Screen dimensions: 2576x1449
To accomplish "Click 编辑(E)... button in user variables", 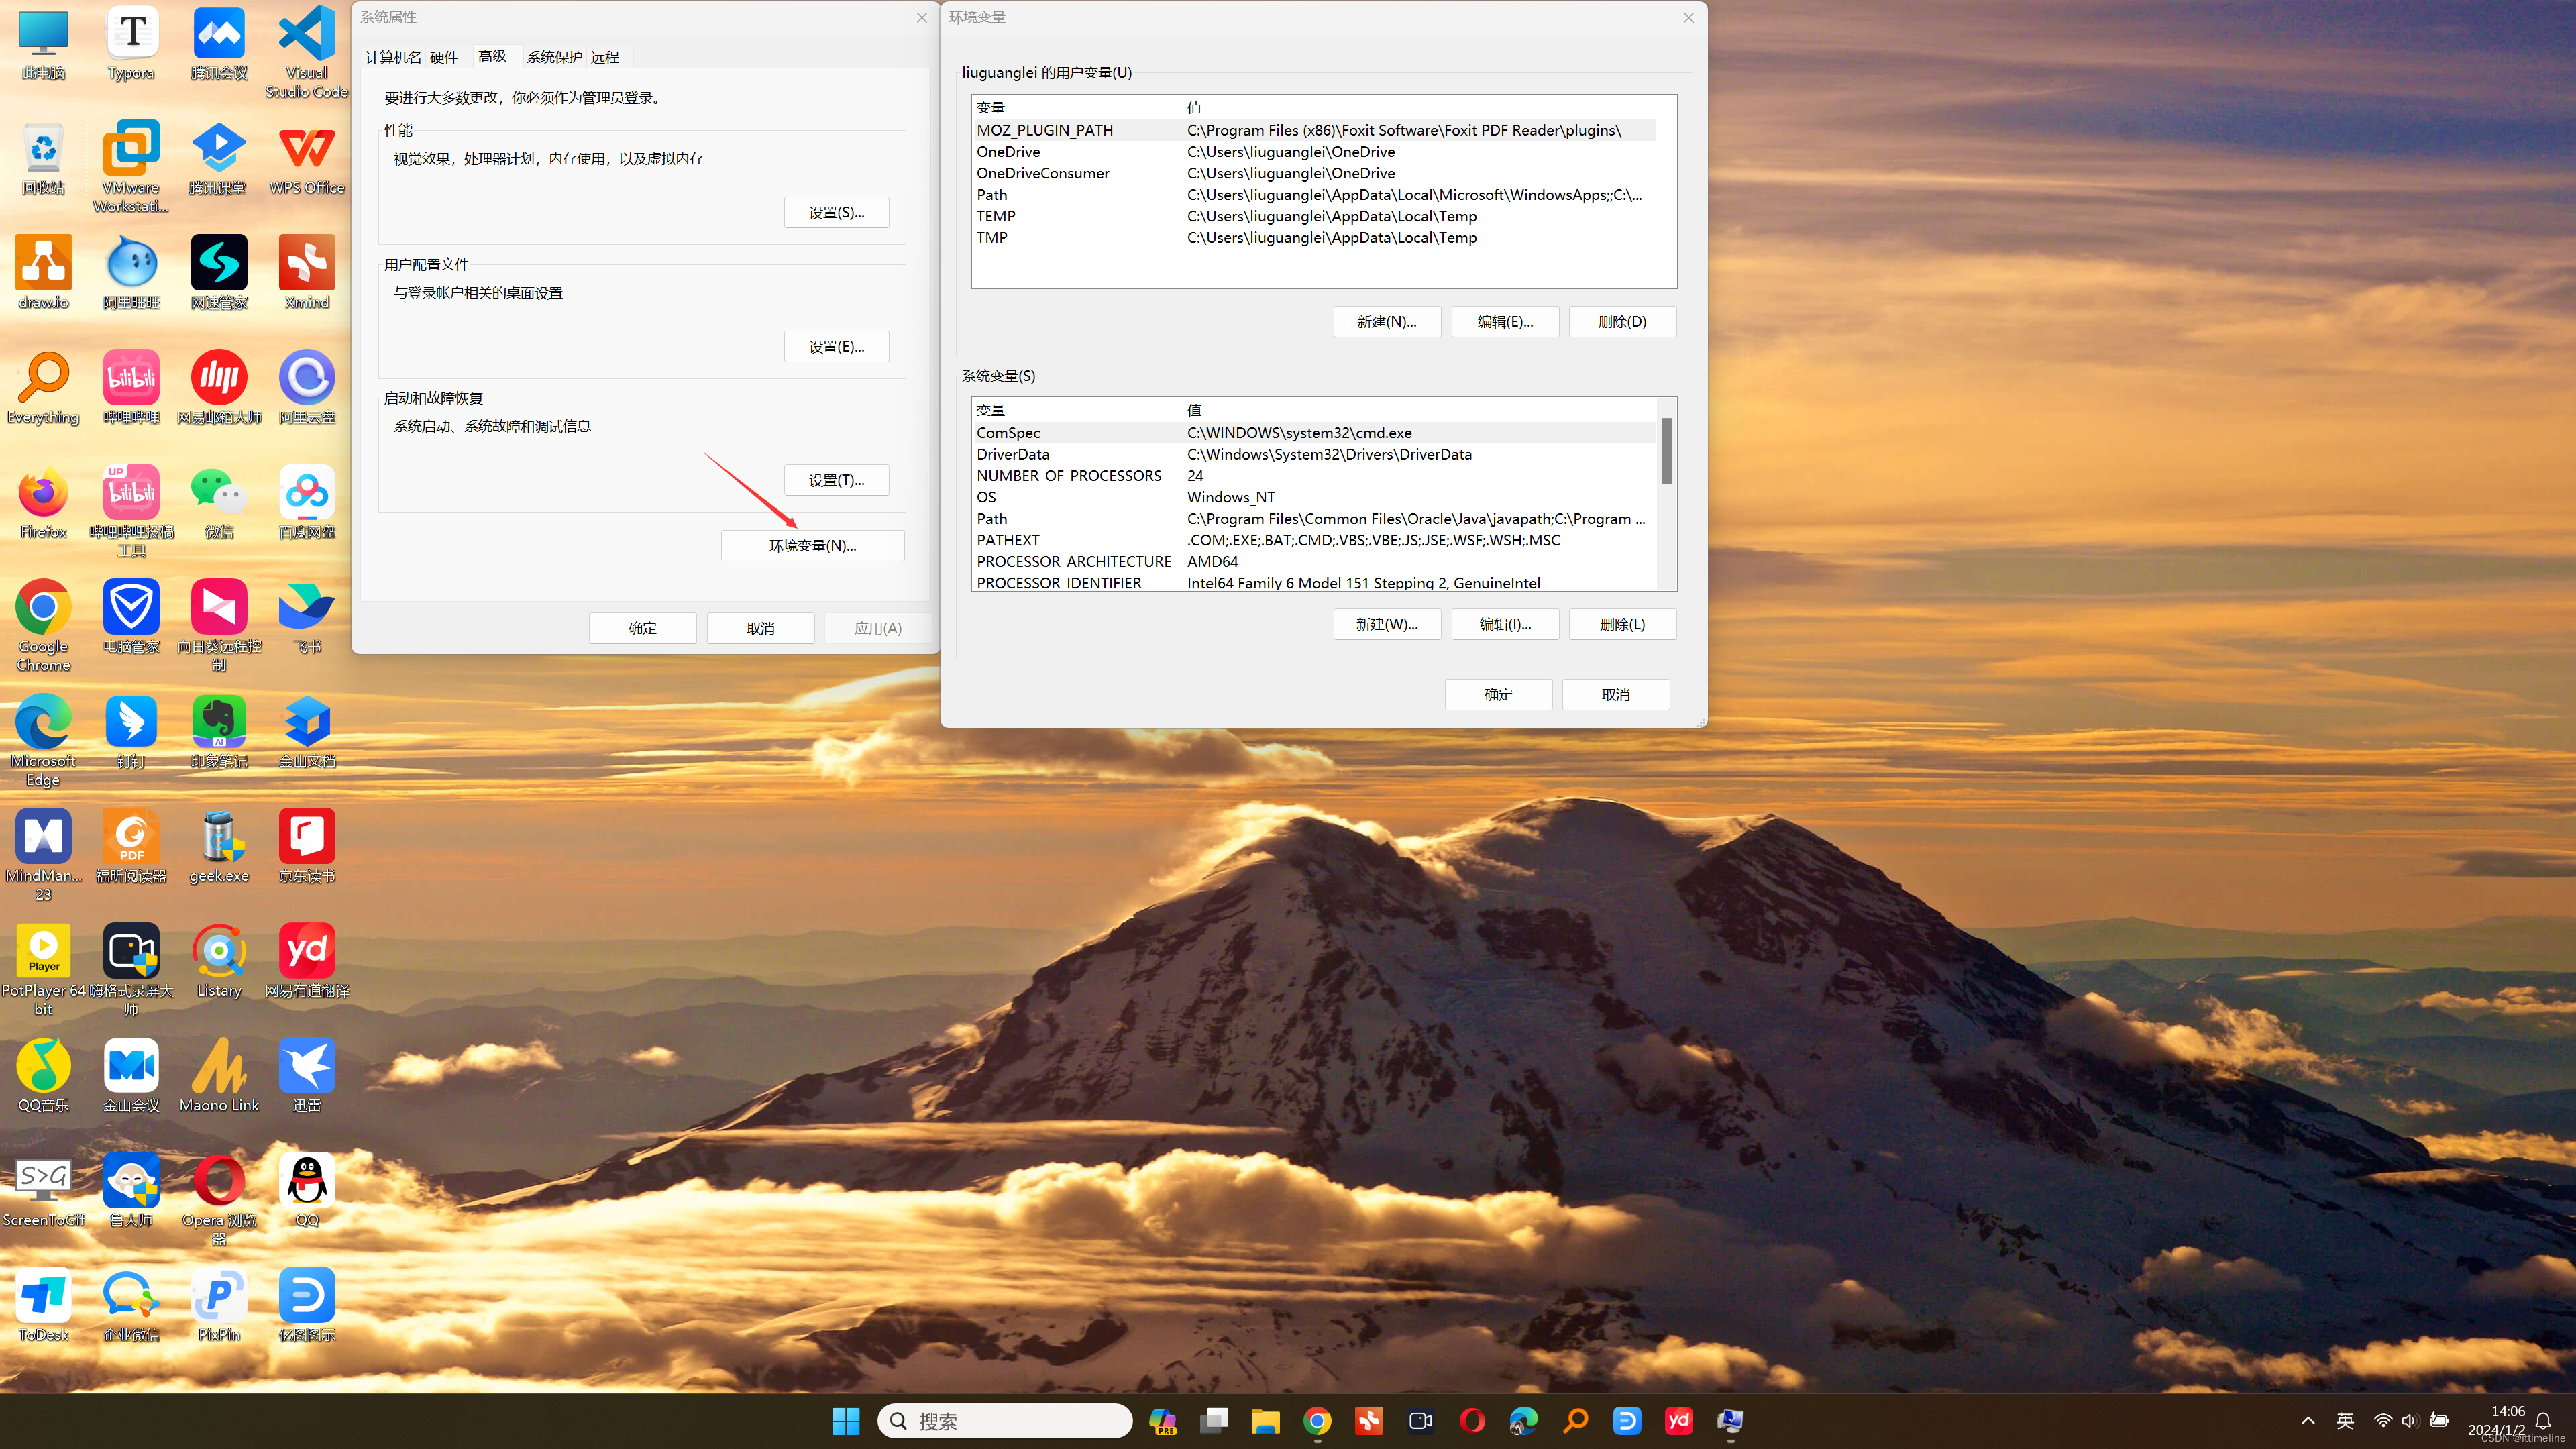I will pyautogui.click(x=1505, y=320).
